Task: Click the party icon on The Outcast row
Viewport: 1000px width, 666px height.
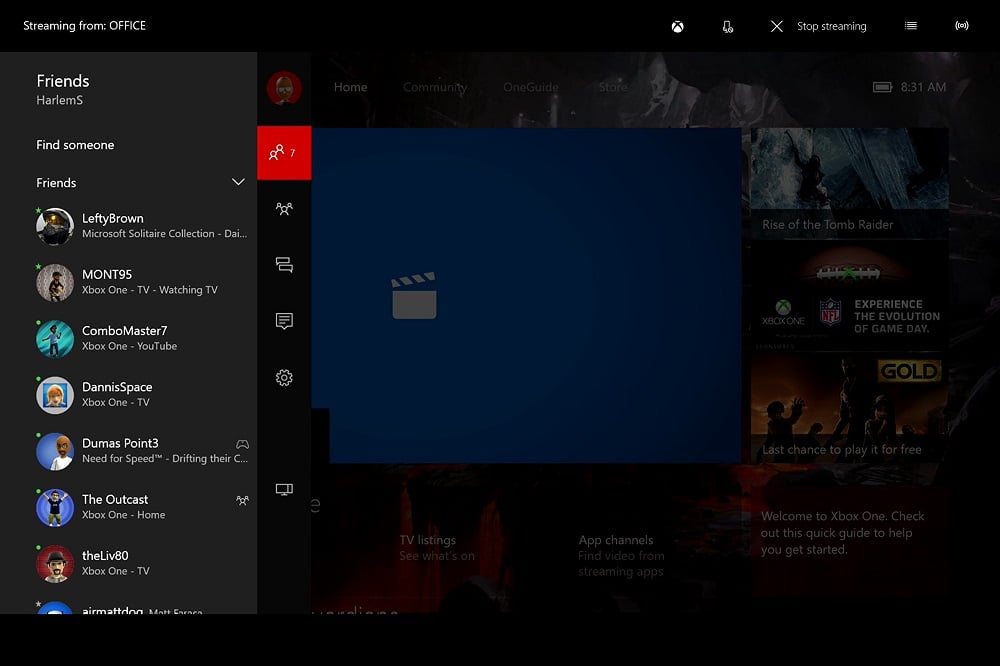Action: (242, 500)
